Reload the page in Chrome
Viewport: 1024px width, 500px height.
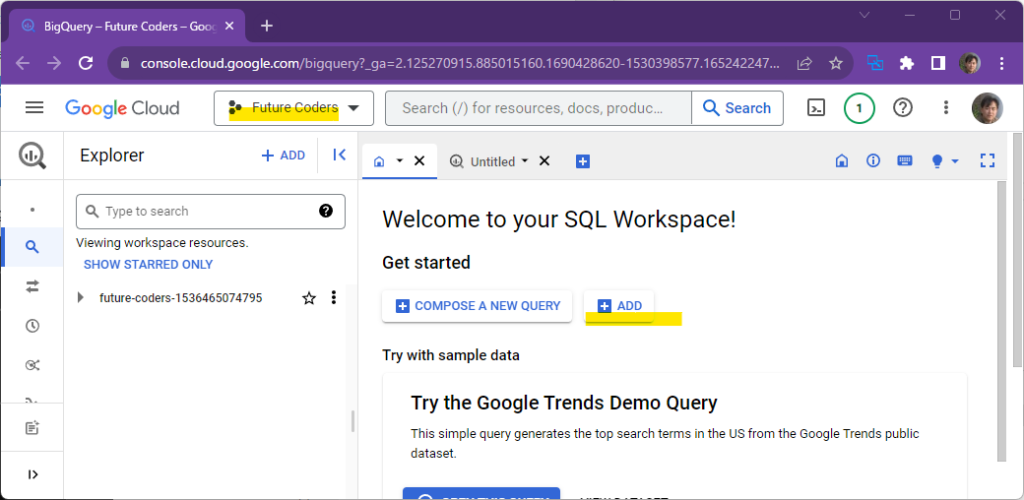pos(86,63)
